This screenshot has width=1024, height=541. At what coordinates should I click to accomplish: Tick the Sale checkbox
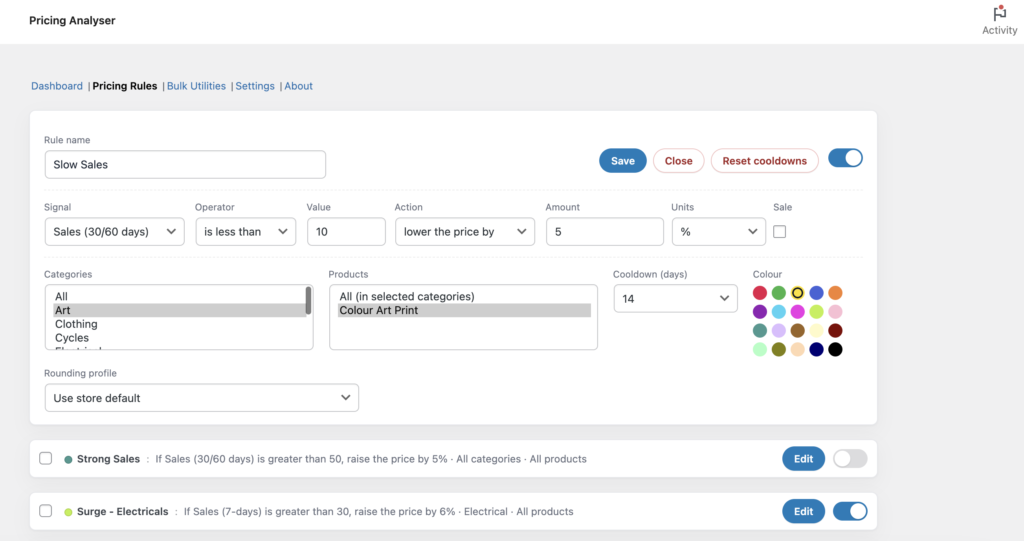pos(780,232)
